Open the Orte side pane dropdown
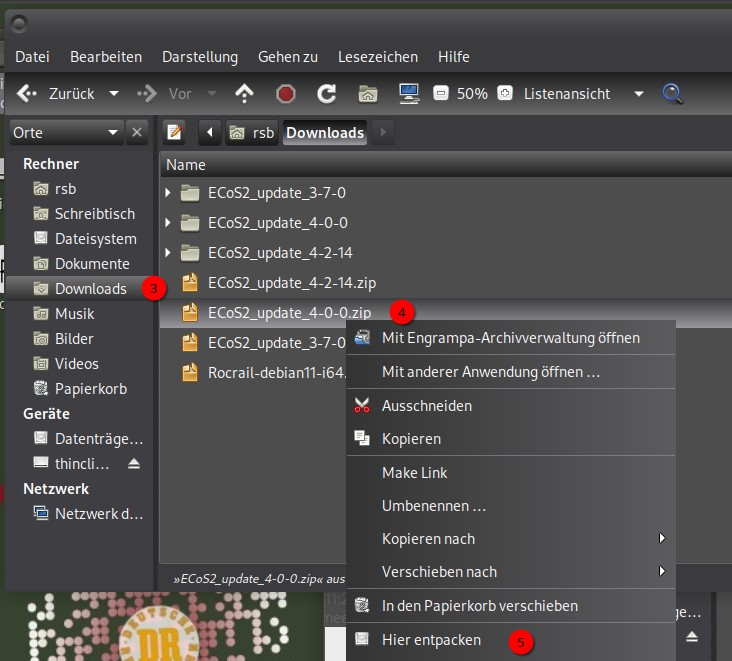 click(111, 132)
